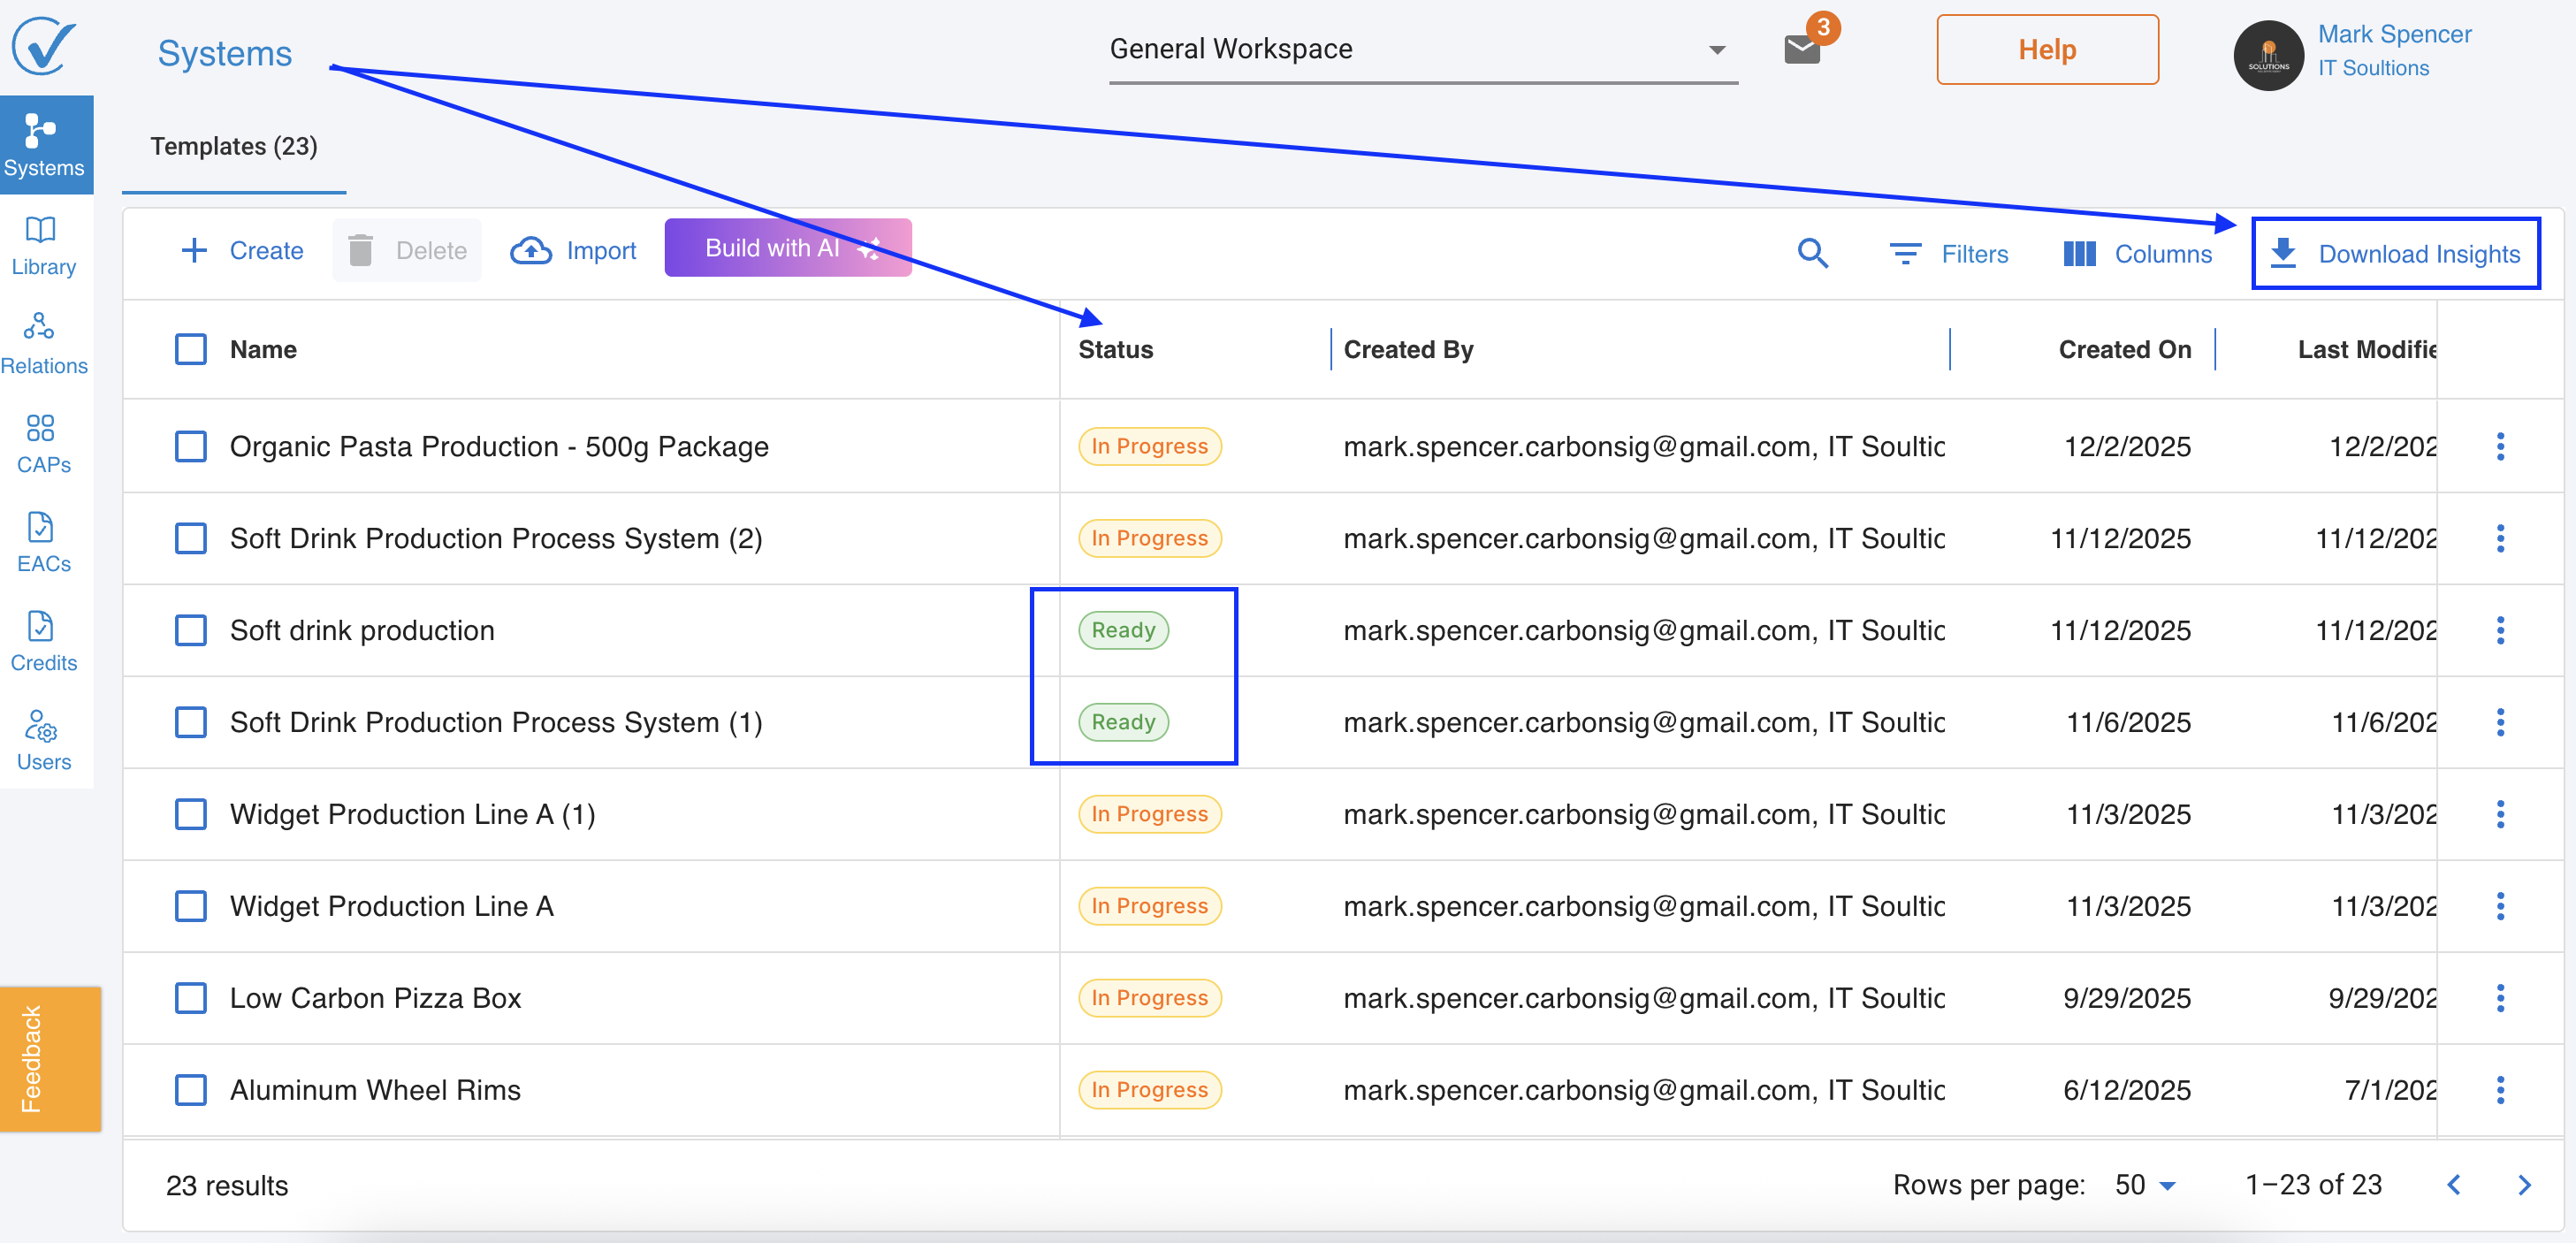Click the Download Insights button
Image resolution: width=2576 pixels, height=1243 pixels.
click(2395, 254)
